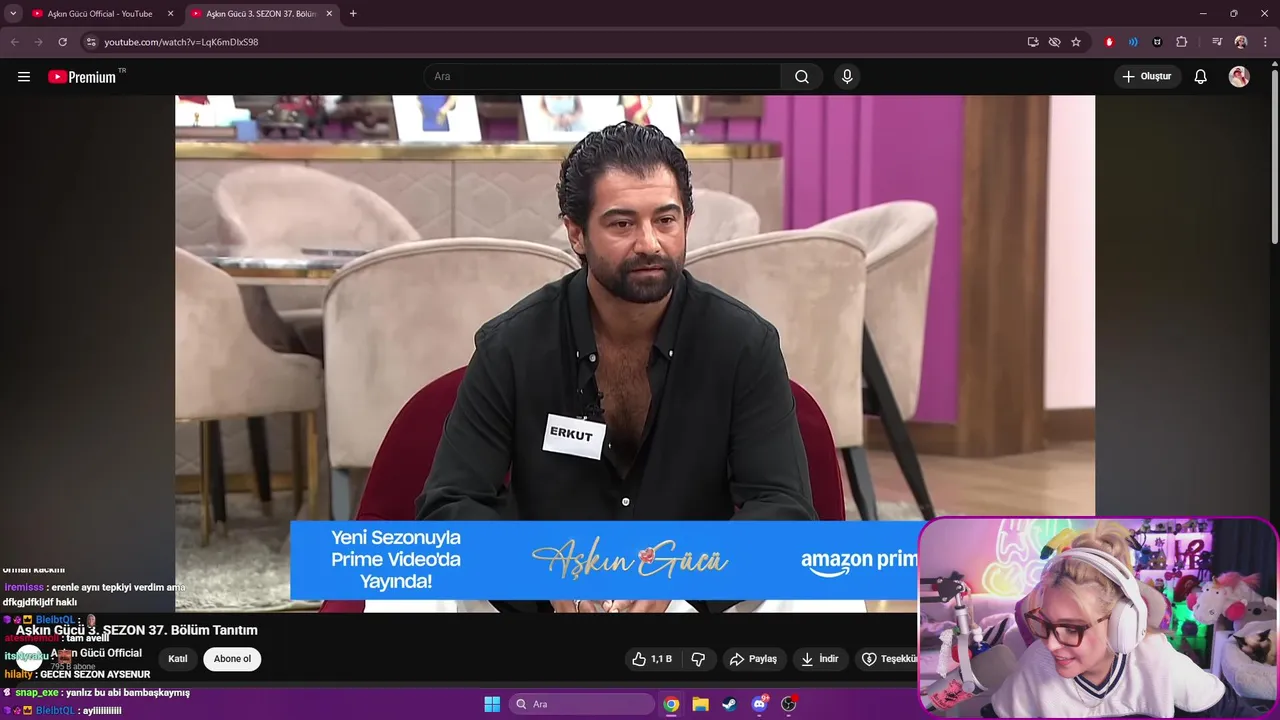Open a new browser tab
The image size is (1280, 720).
tap(353, 14)
